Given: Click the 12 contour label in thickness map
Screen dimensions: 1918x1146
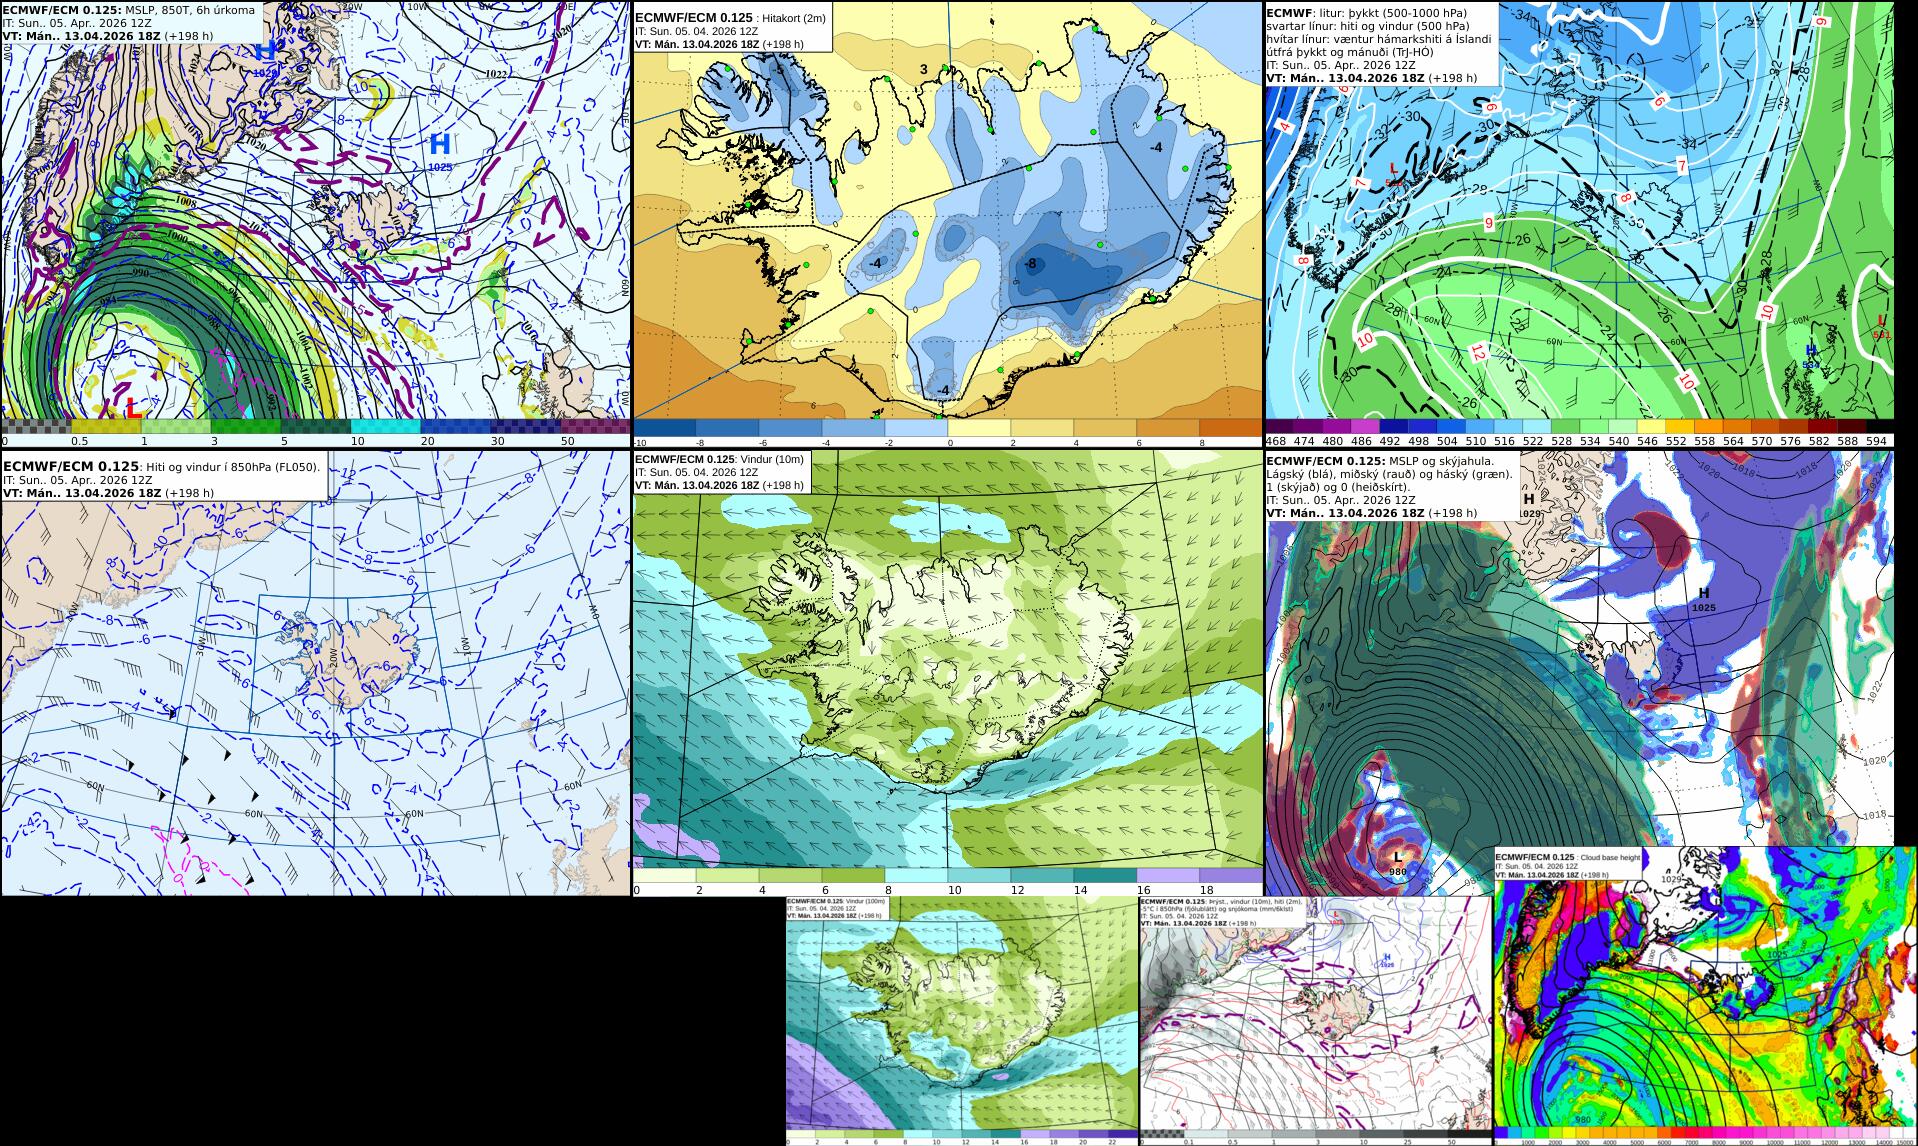Looking at the screenshot, I should tap(1478, 352).
